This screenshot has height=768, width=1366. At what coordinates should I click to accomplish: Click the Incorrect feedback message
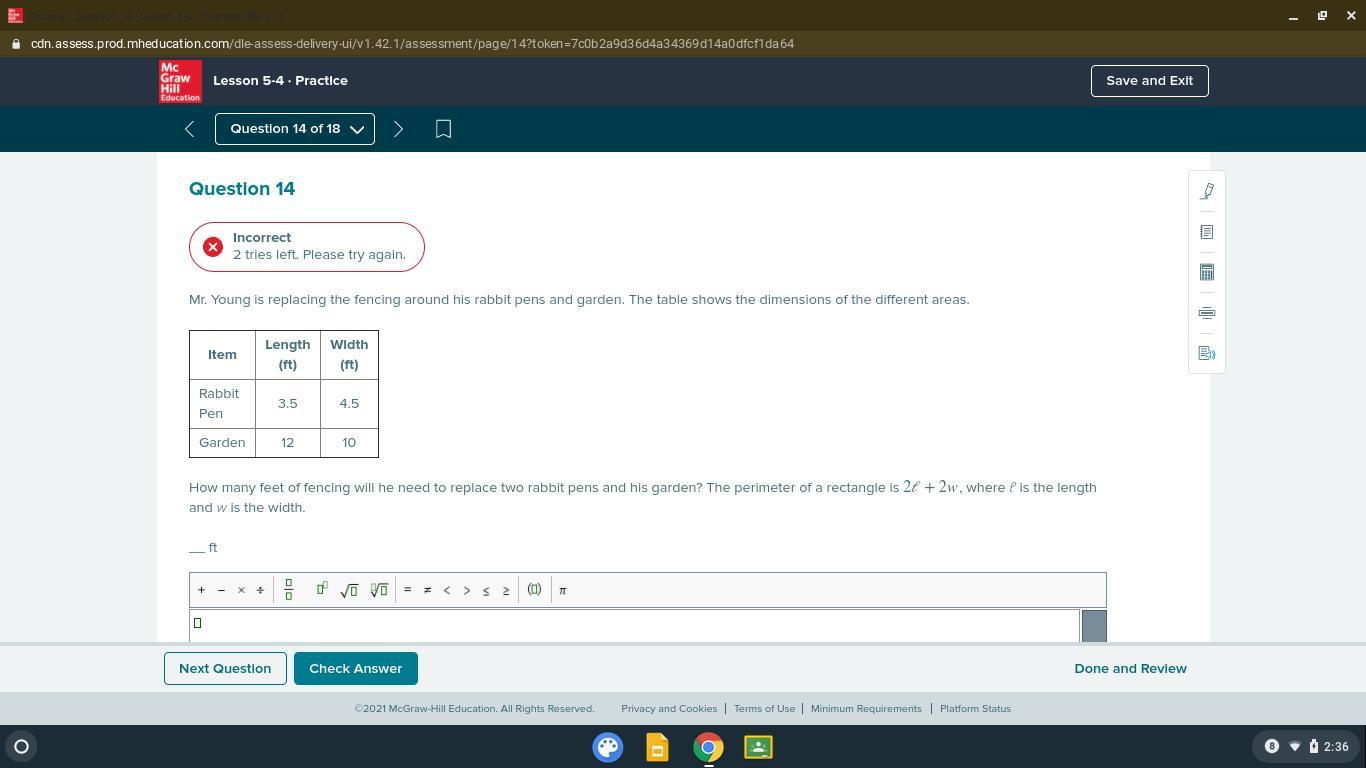click(307, 247)
